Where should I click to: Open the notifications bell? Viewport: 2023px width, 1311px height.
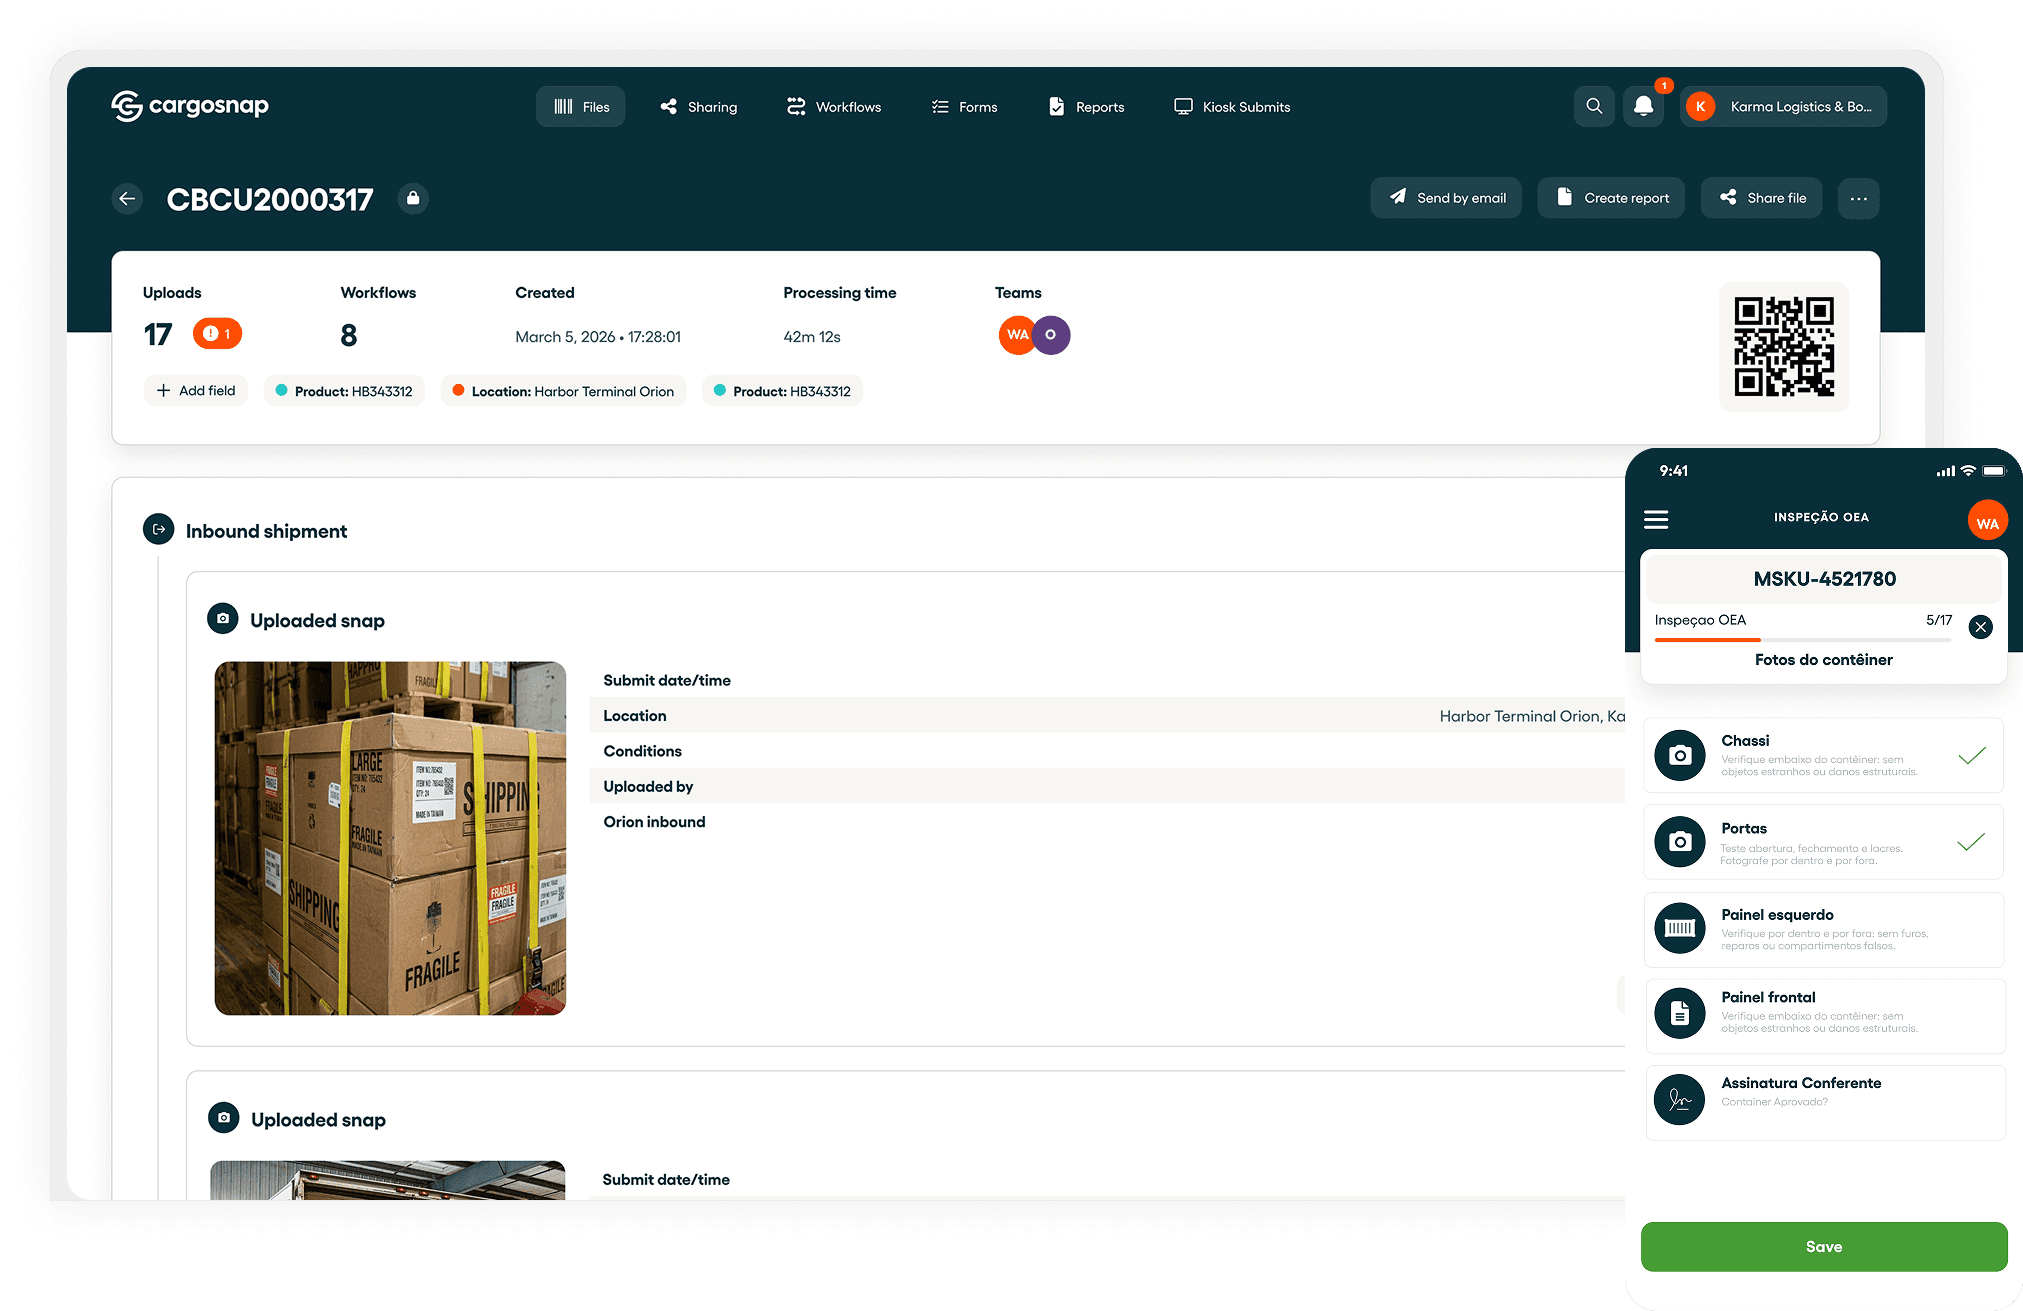tap(1643, 106)
